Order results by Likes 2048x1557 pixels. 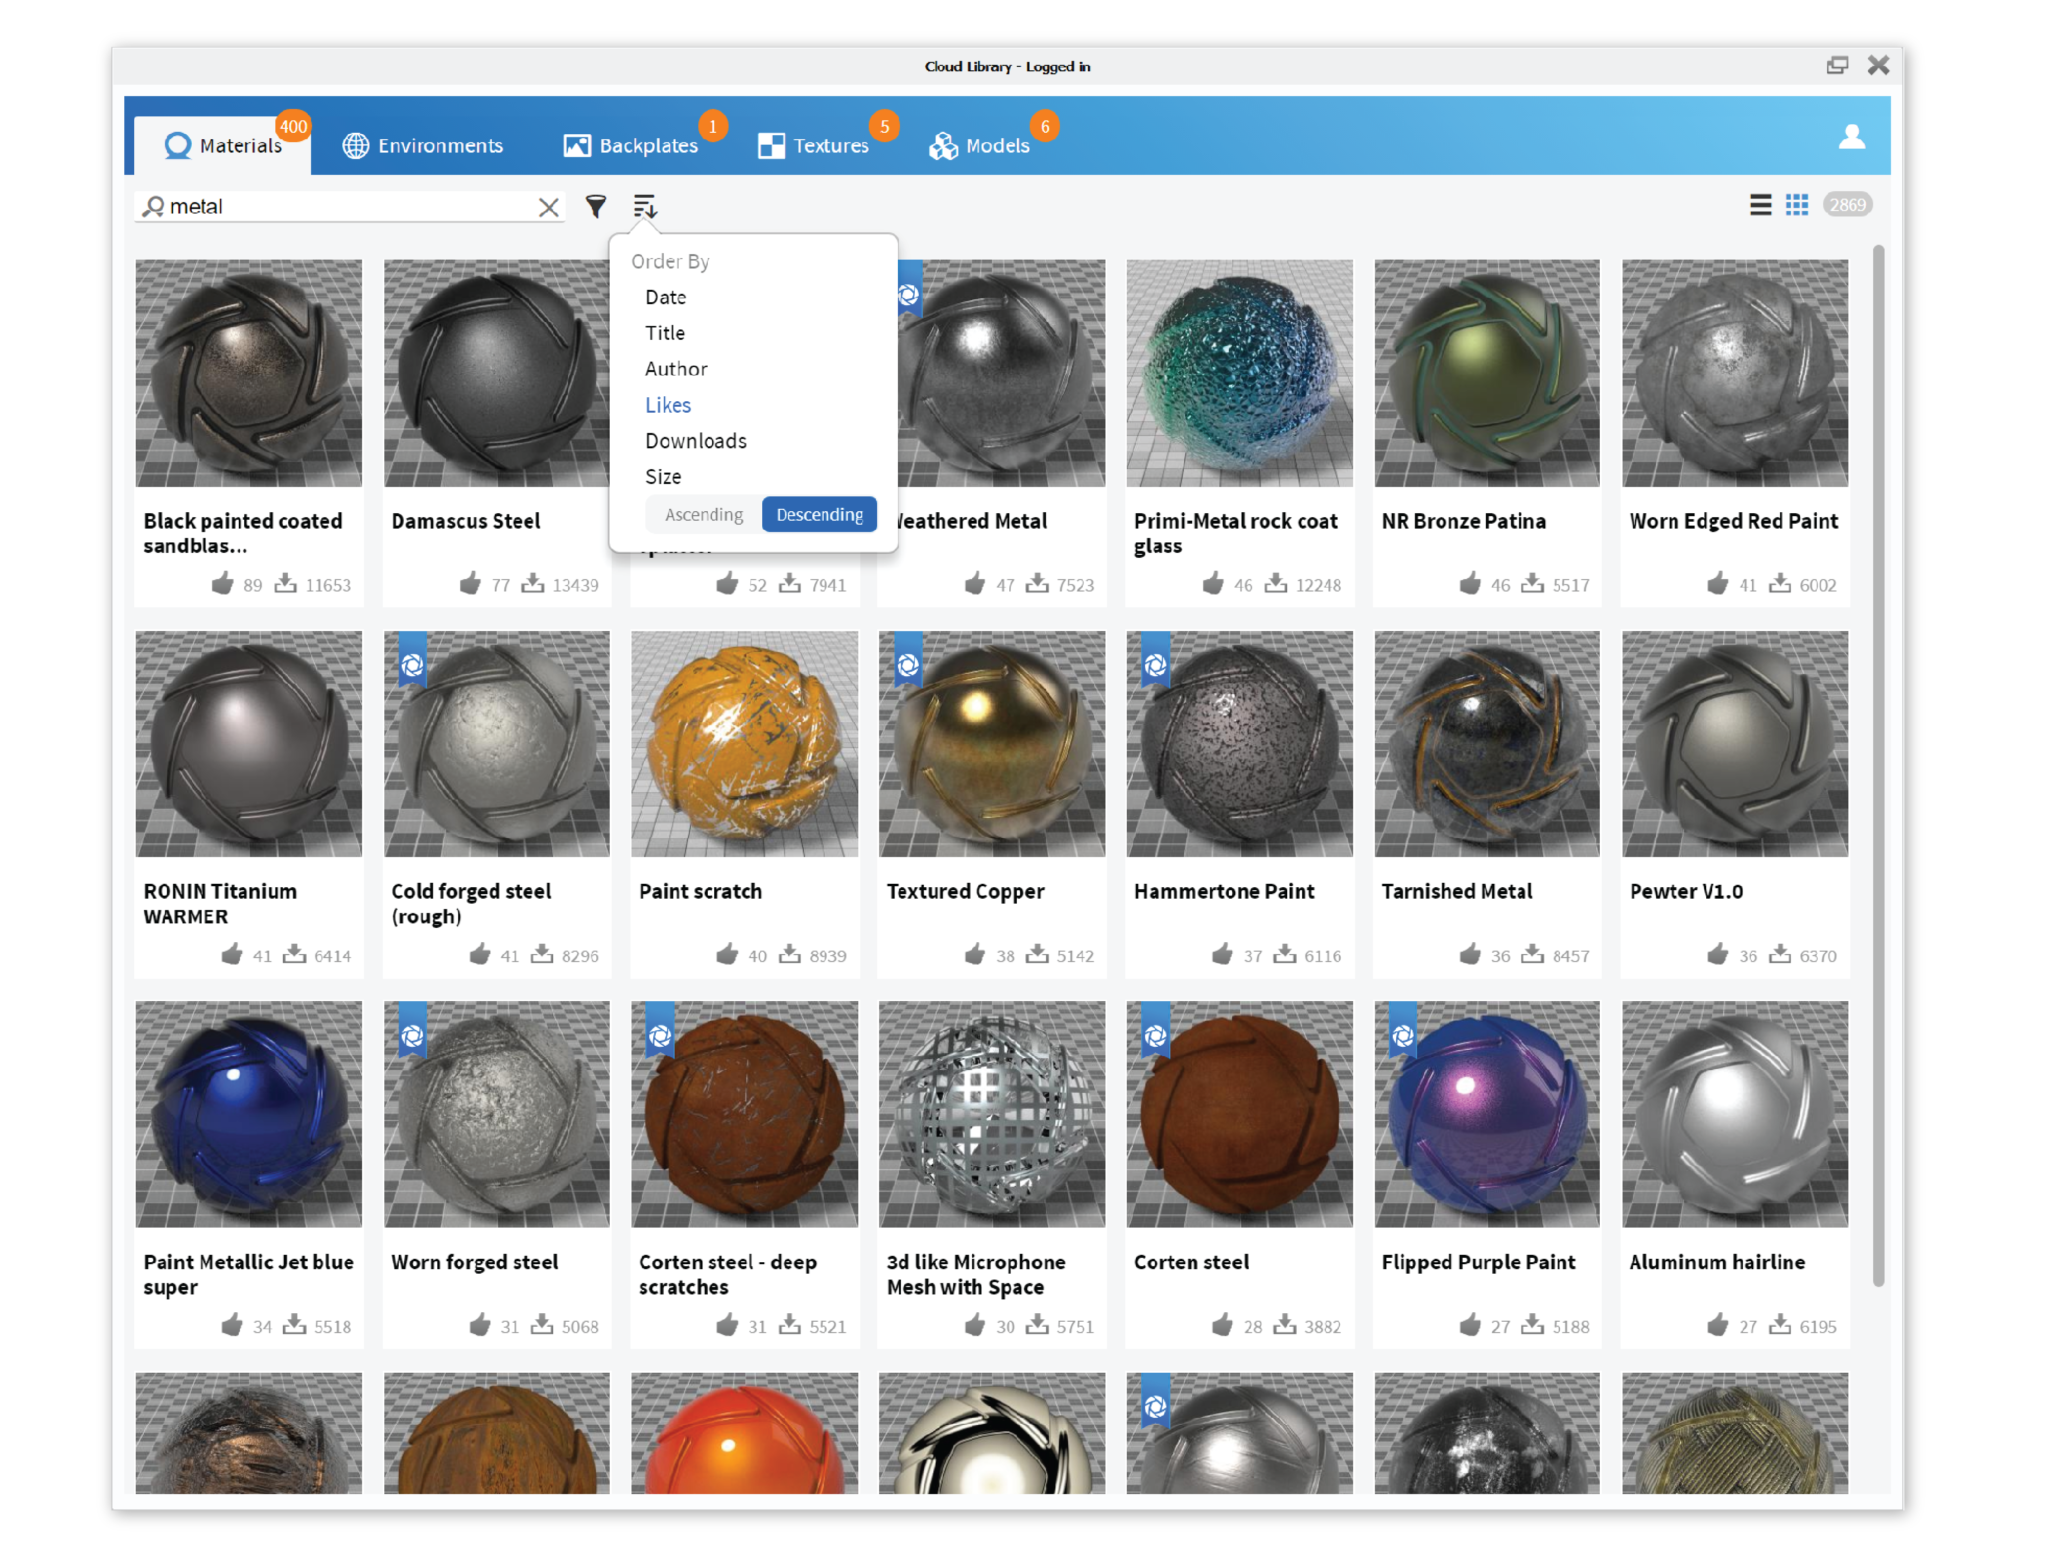click(x=668, y=405)
